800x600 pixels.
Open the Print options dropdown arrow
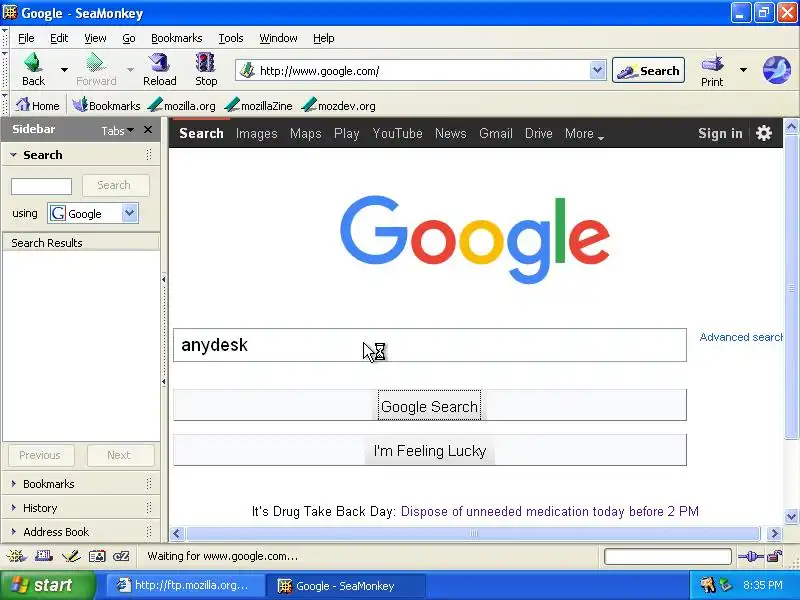coord(743,69)
